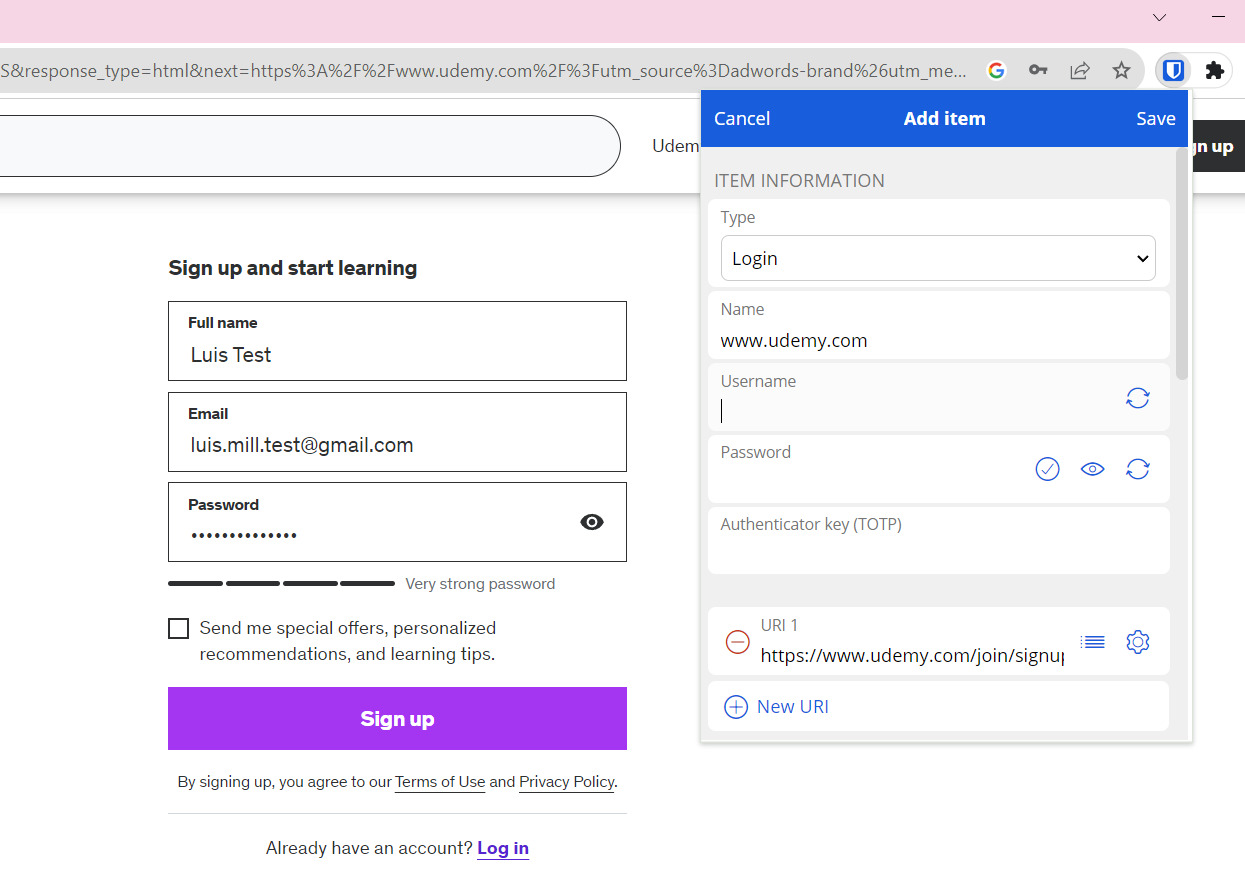Open the browser extensions puzzle menu
Viewport: 1245px width, 884px height.
(1215, 70)
